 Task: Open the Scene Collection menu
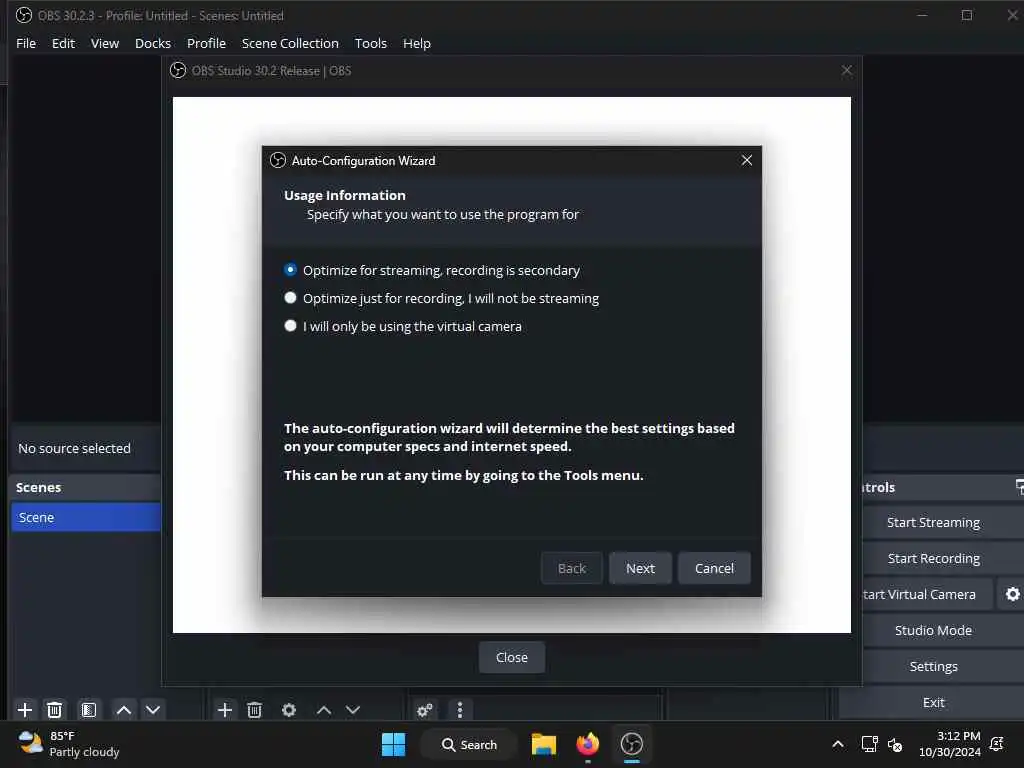pos(290,43)
